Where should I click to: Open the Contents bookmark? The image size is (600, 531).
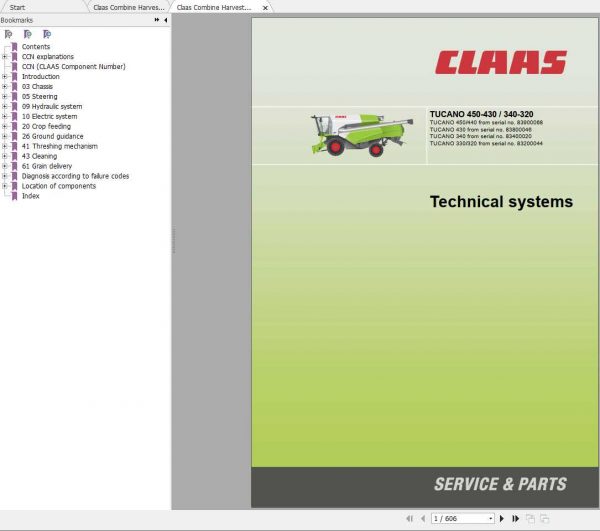pyautogui.click(x=36, y=47)
